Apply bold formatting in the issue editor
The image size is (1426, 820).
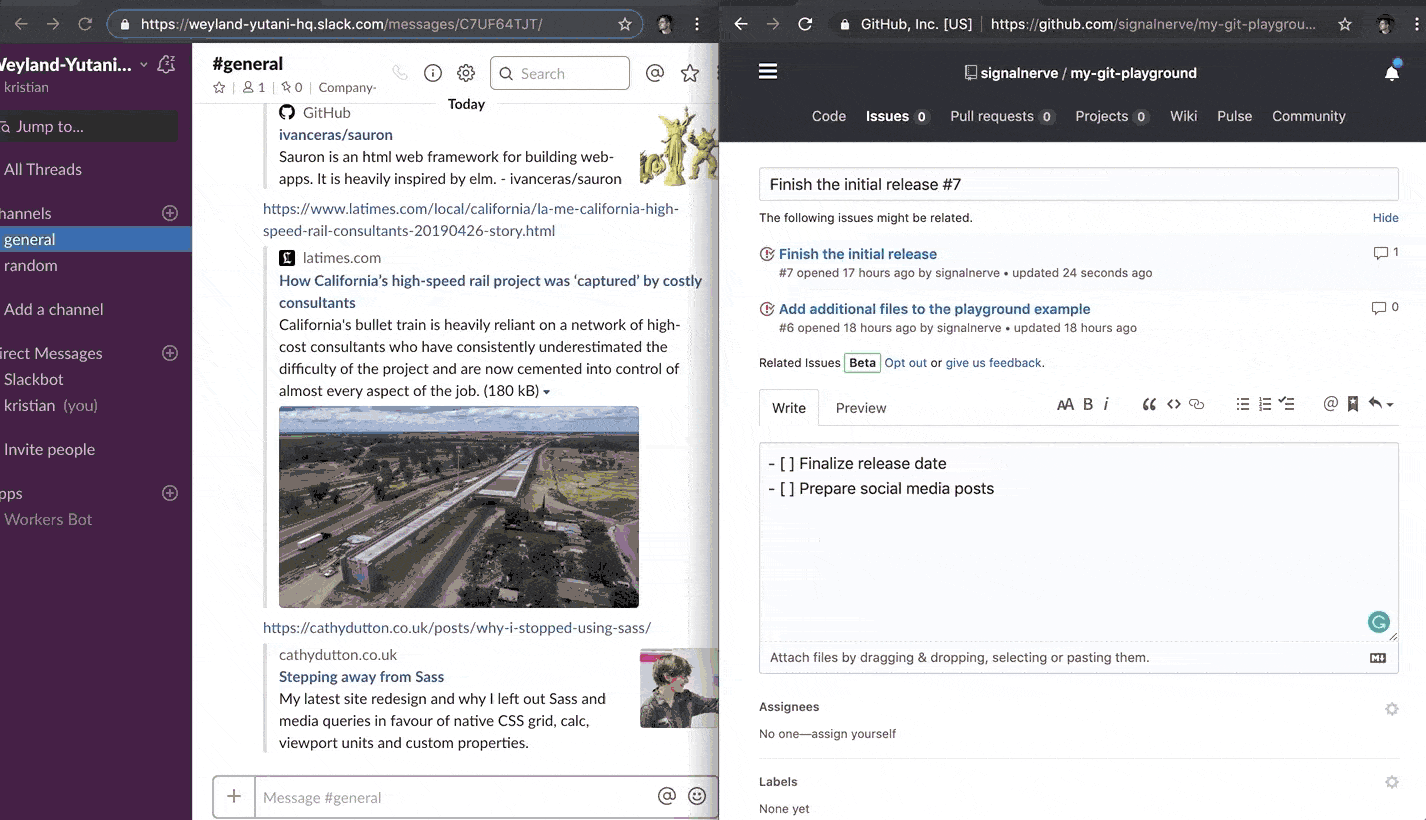[x=1088, y=404]
